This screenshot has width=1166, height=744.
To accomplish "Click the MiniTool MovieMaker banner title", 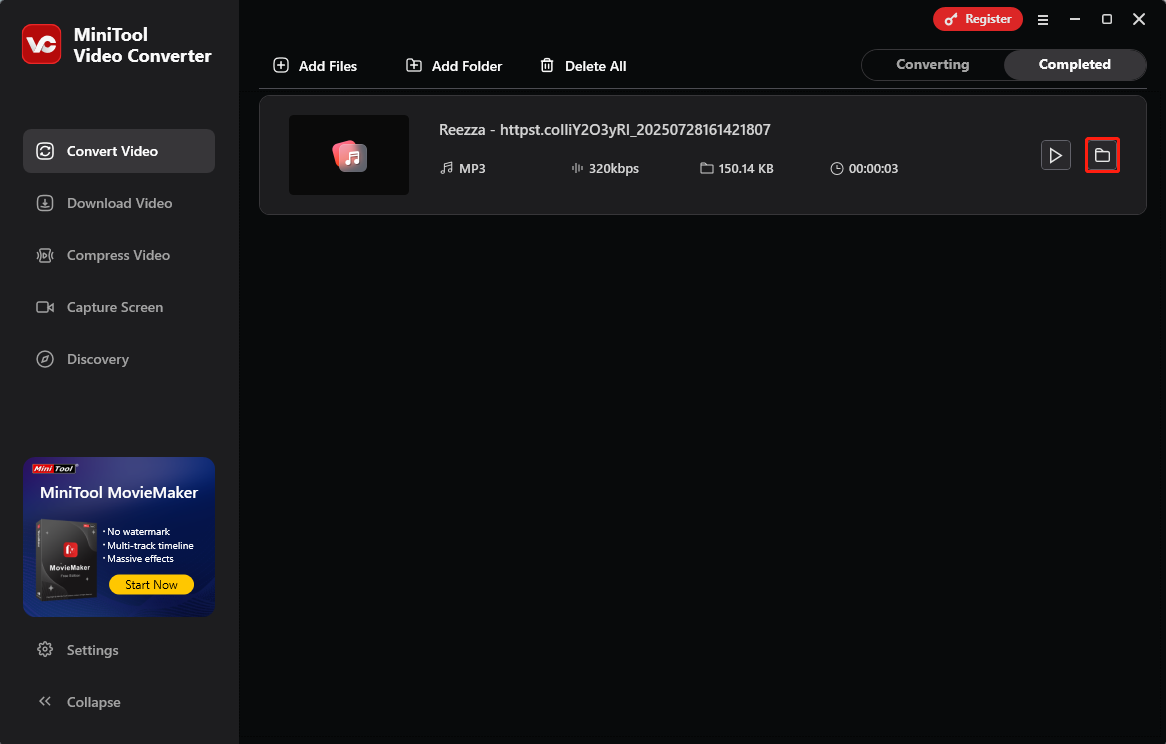I will (119, 493).
